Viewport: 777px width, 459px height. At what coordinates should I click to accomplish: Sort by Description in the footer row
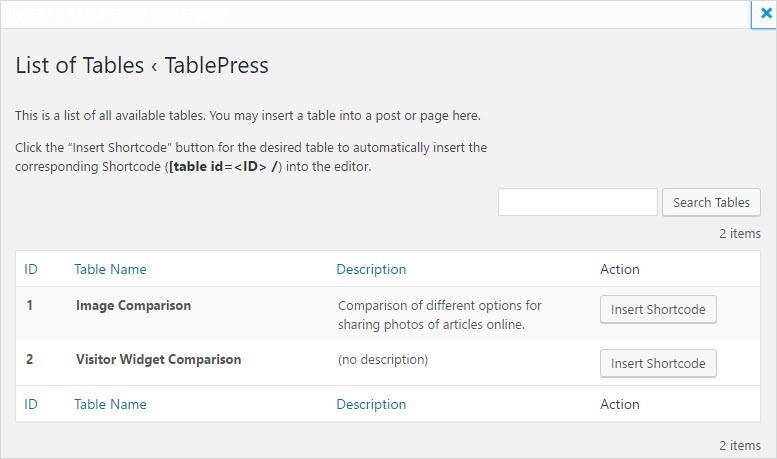click(371, 404)
